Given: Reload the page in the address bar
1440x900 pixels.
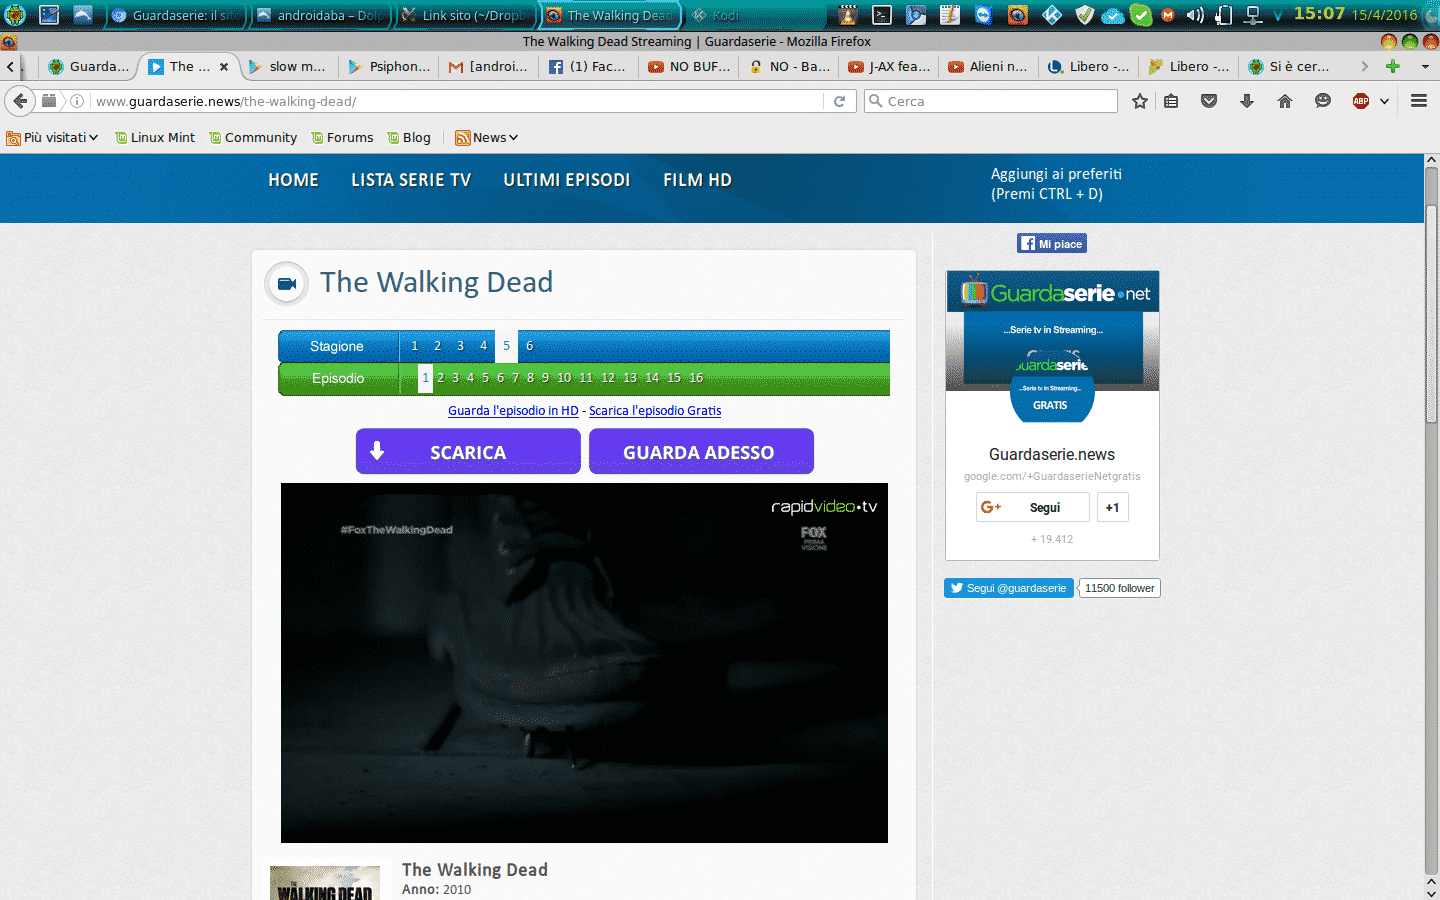Looking at the screenshot, I should click(x=840, y=101).
